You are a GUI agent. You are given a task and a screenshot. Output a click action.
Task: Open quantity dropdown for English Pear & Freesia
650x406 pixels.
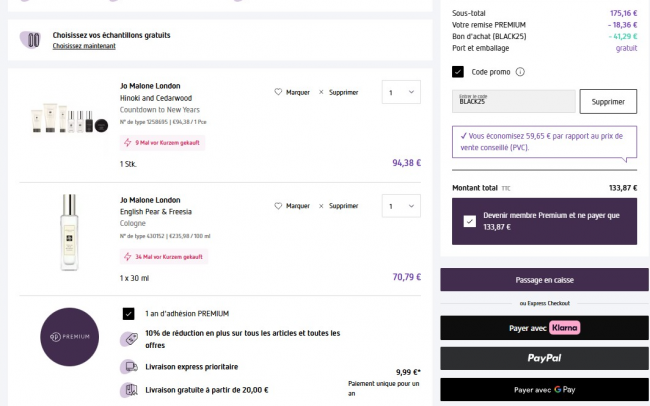click(401, 207)
